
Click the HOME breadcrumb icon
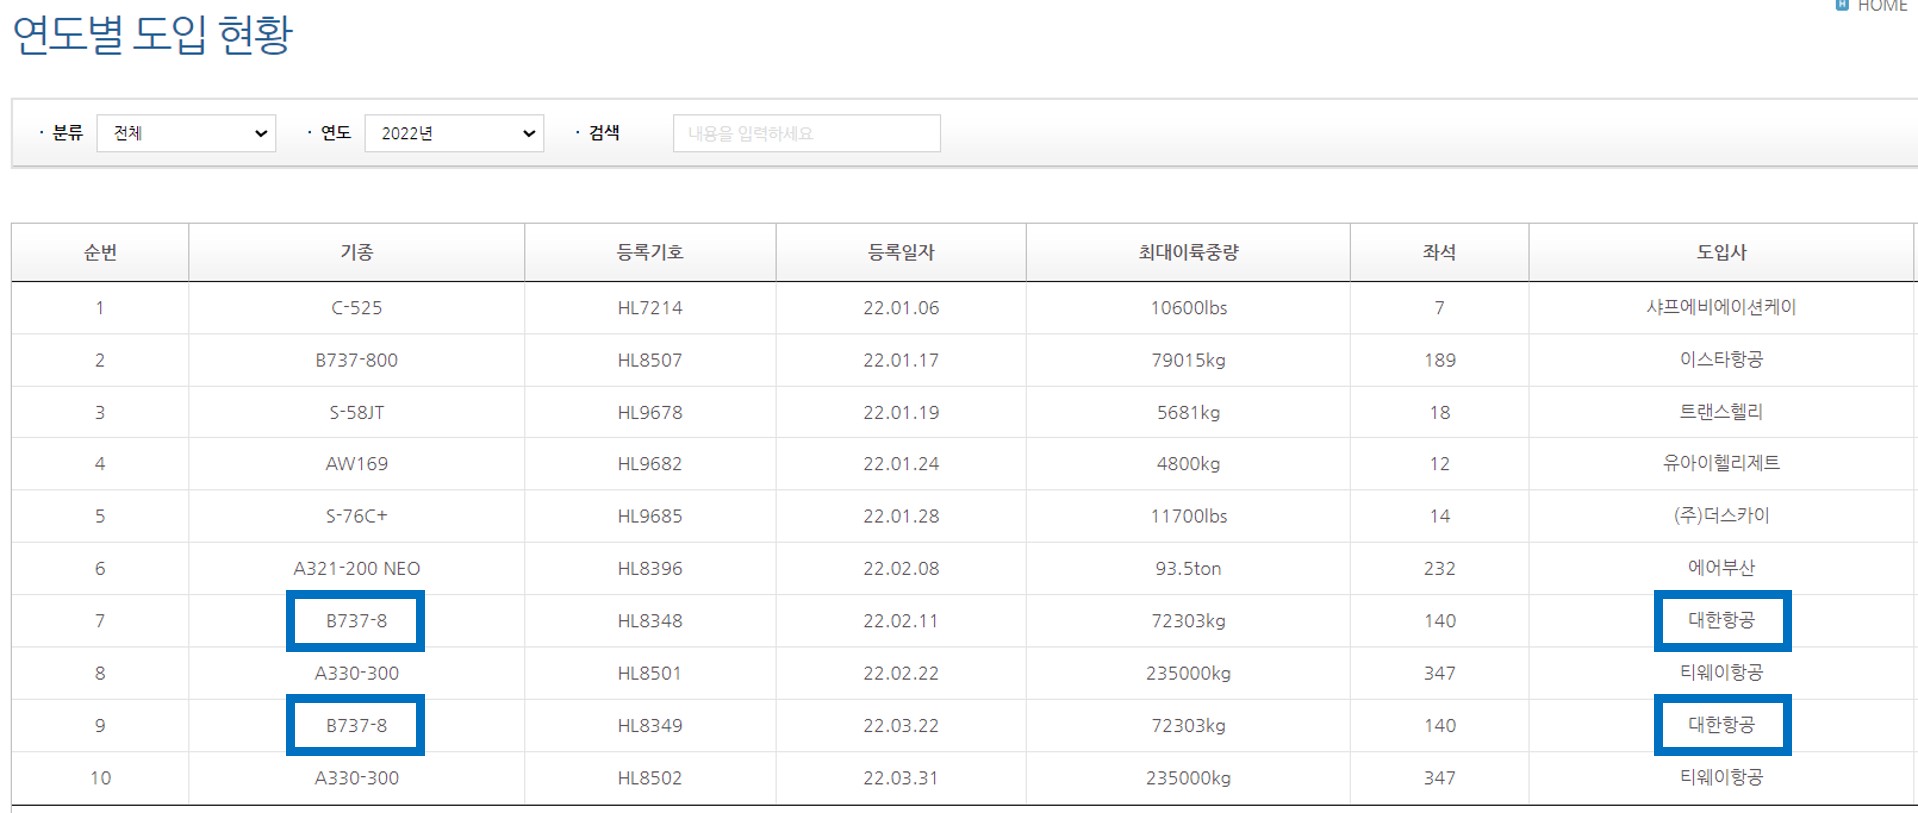coord(1842,5)
